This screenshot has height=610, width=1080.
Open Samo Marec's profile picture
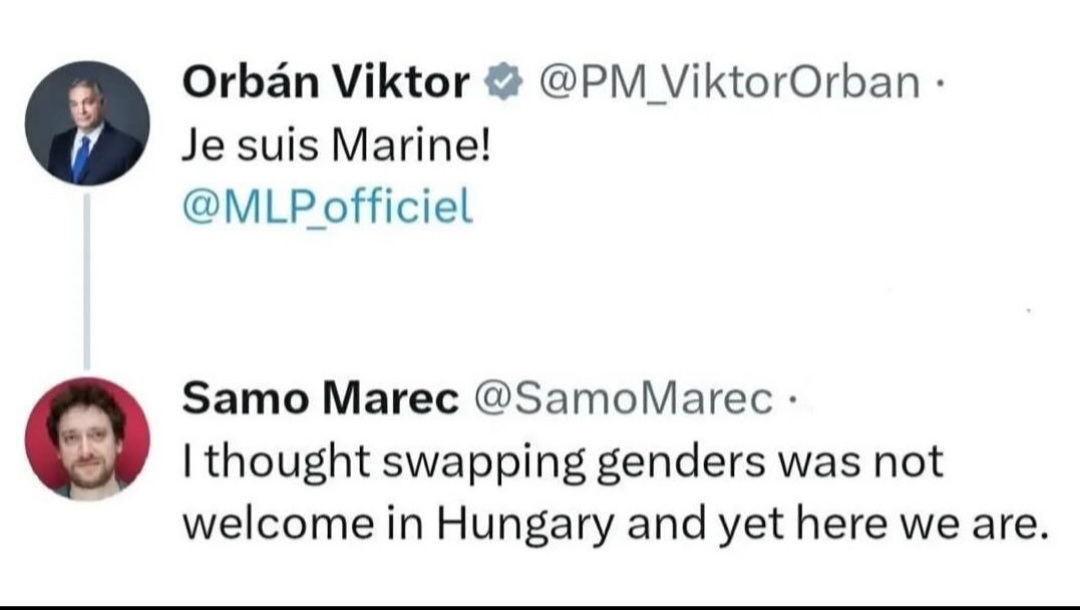pos(87,439)
